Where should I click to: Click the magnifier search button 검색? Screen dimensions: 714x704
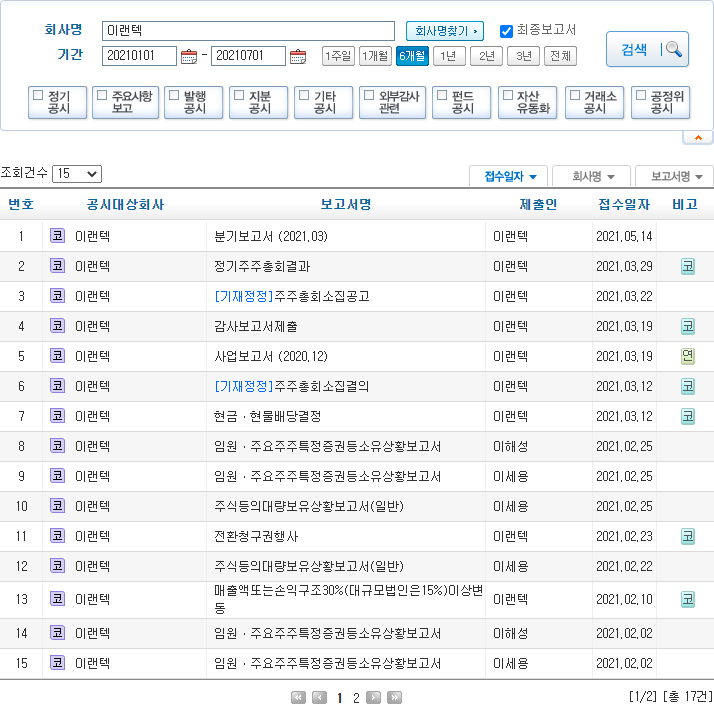[647, 49]
